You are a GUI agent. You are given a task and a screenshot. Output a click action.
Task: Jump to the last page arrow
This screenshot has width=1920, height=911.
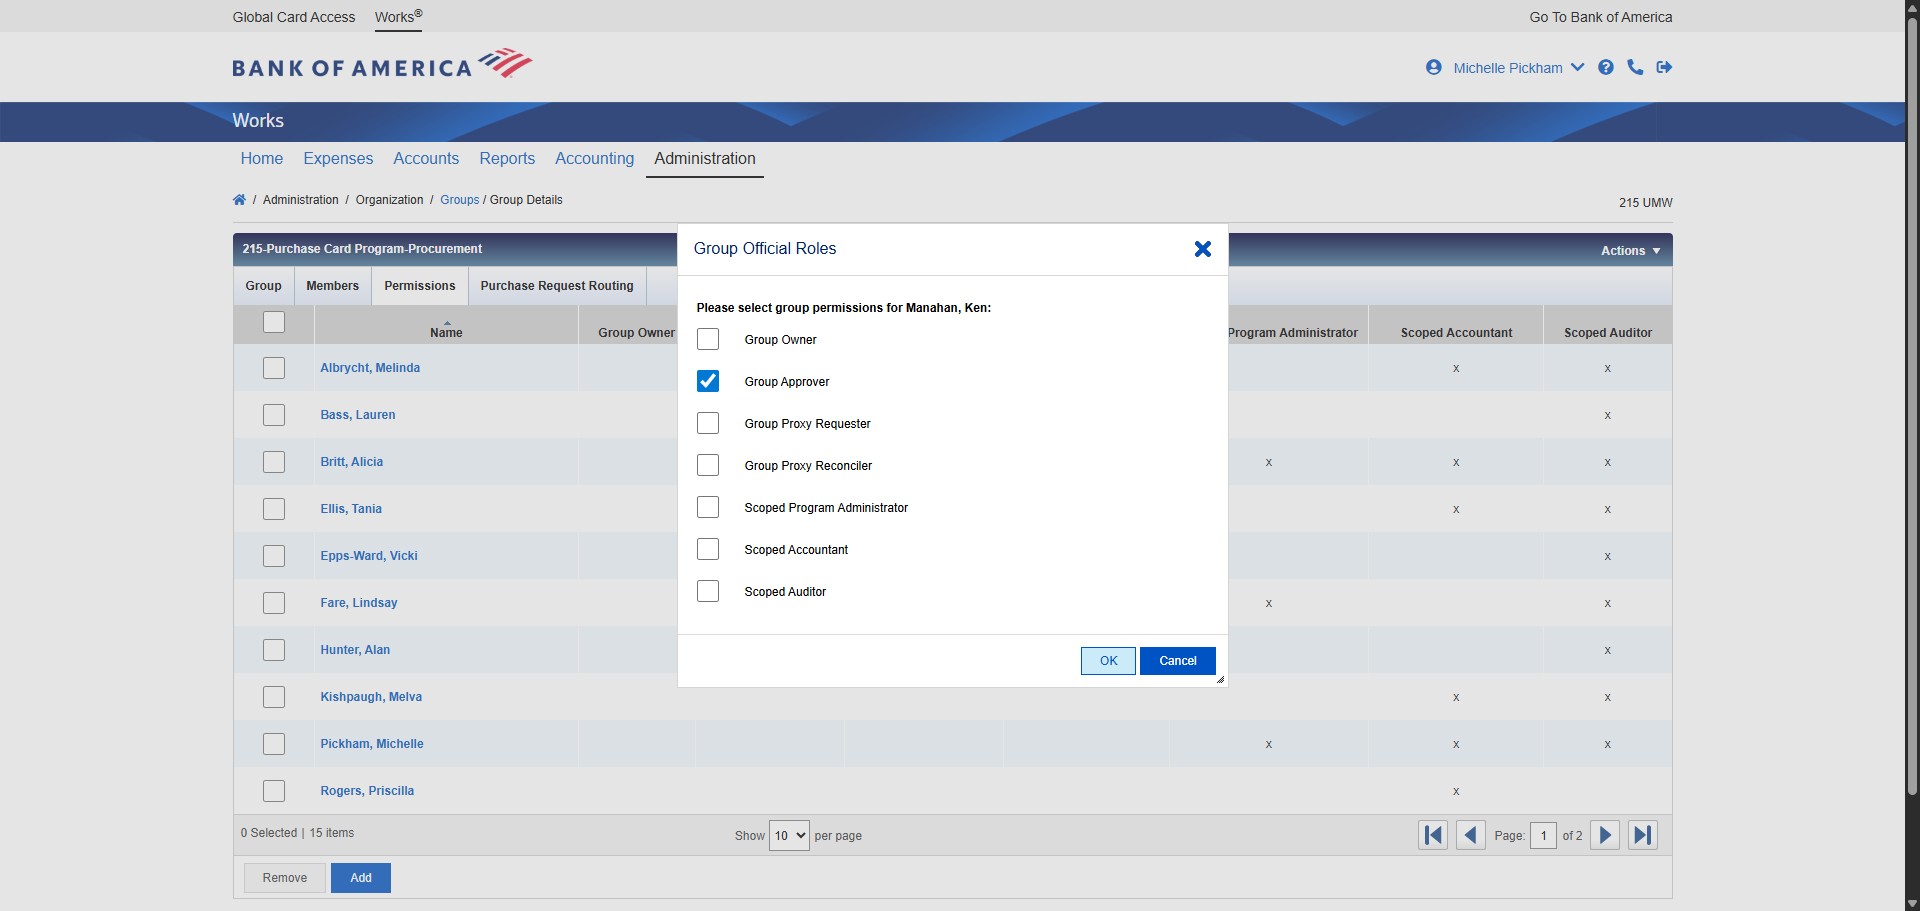(1642, 835)
